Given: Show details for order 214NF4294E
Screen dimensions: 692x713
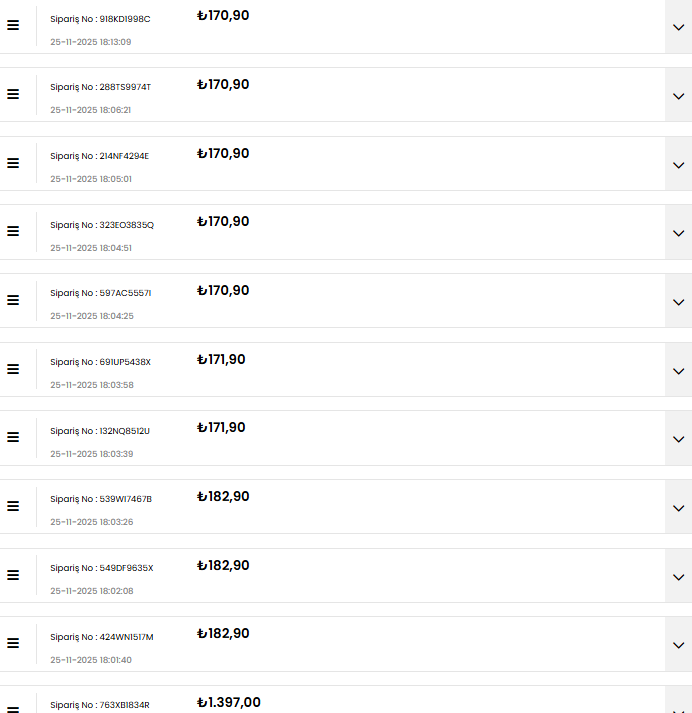Looking at the screenshot, I should pyautogui.click(x=678, y=165).
